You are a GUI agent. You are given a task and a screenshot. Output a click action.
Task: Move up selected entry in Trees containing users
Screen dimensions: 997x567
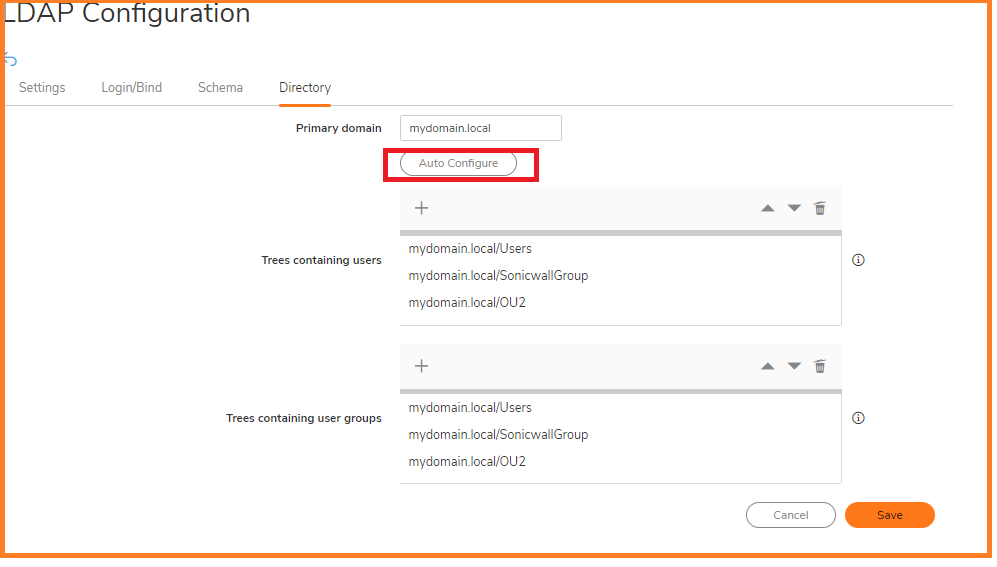pyautogui.click(x=768, y=208)
